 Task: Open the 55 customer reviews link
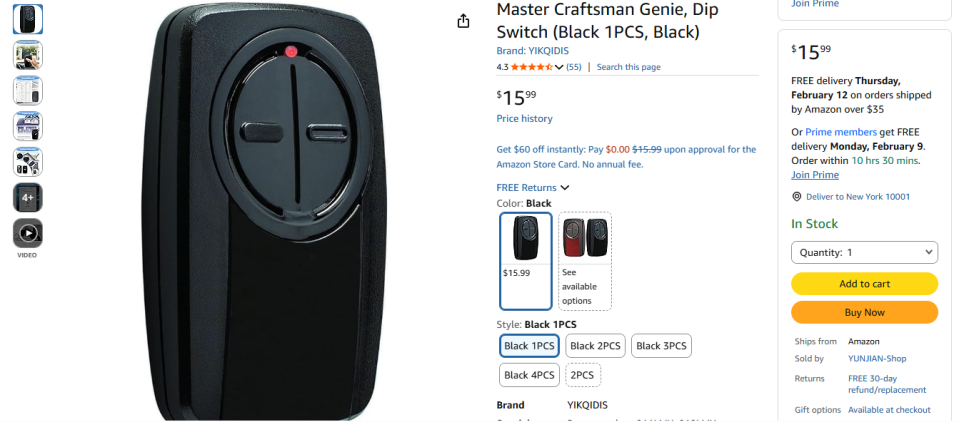click(574, 67)
